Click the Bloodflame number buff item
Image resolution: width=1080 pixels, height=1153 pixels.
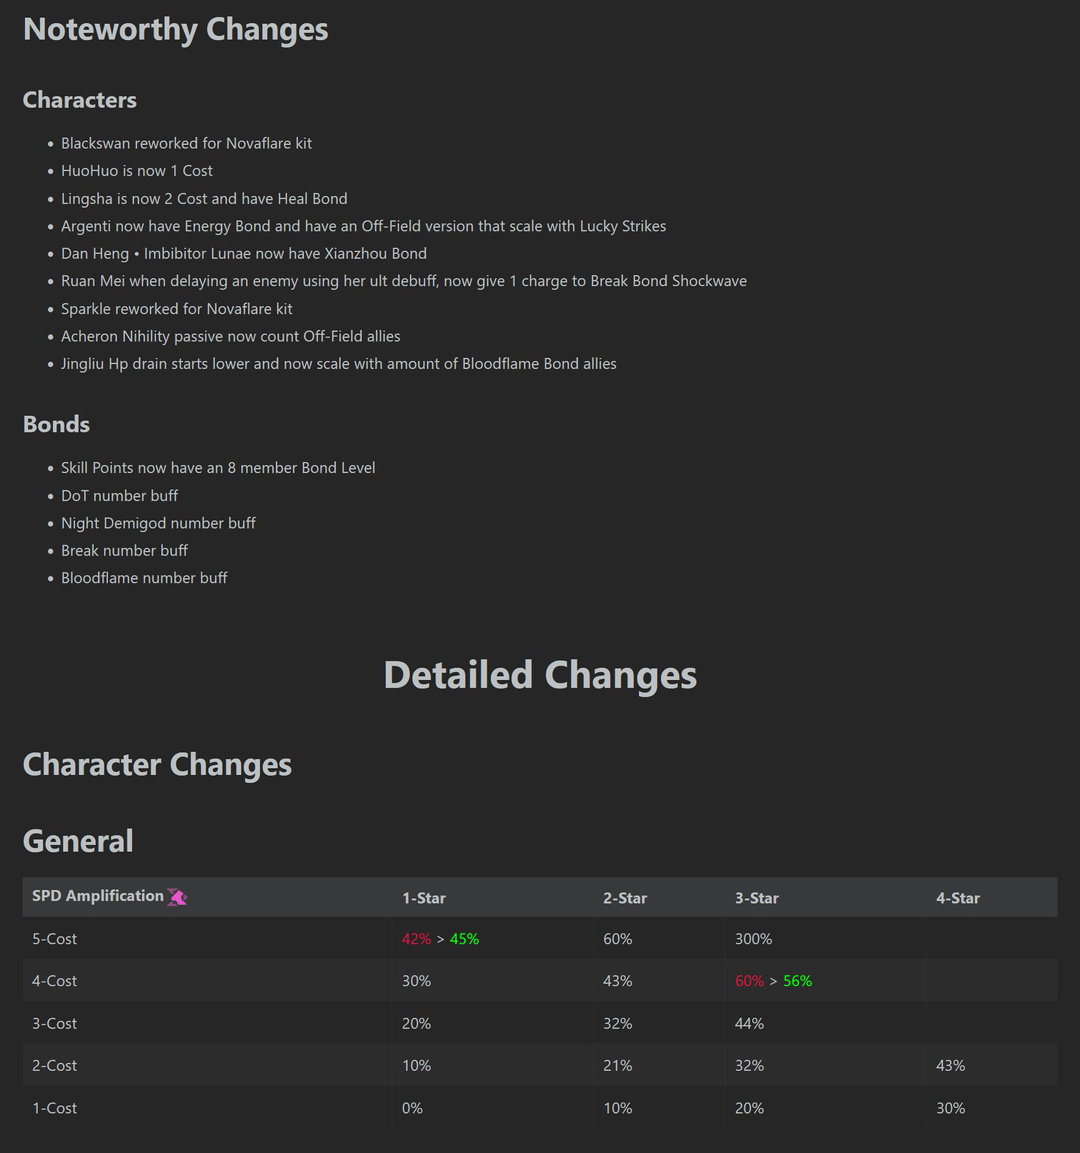144,578
